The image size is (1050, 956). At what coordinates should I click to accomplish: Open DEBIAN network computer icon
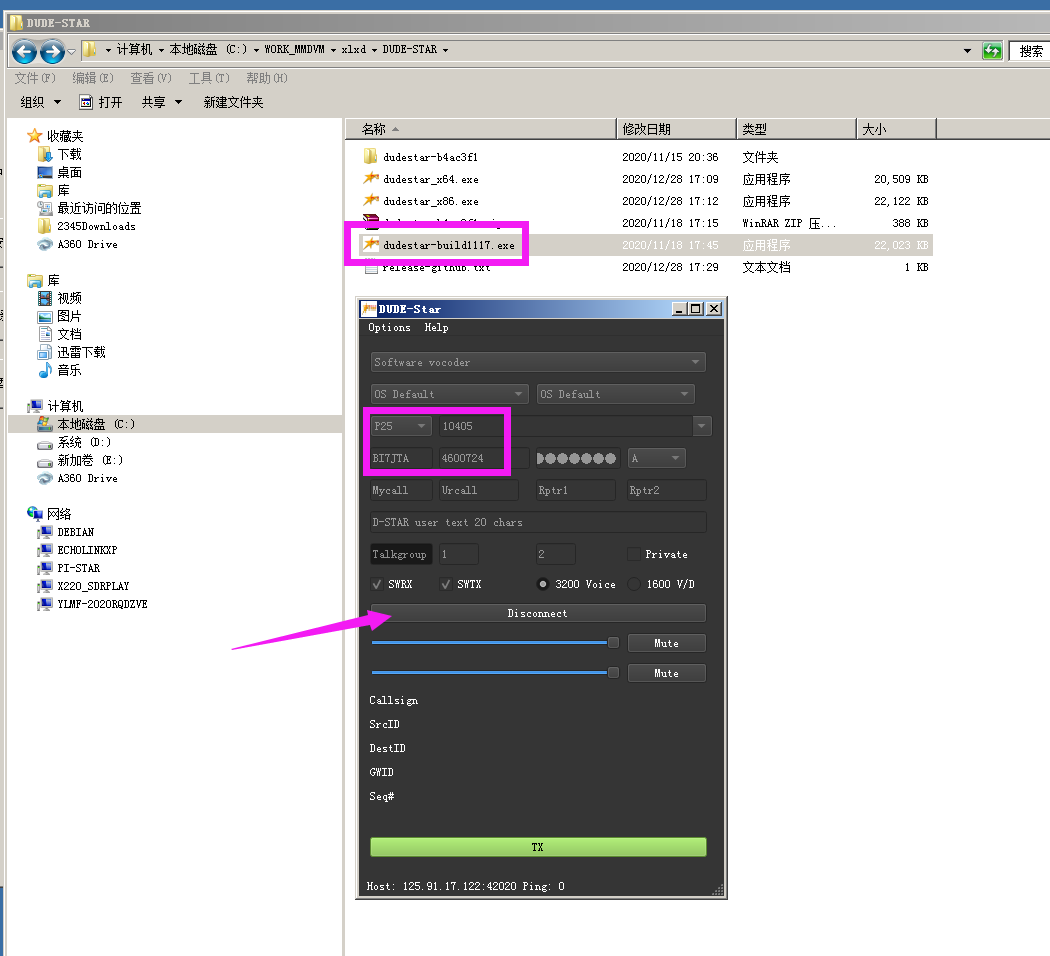45,532
